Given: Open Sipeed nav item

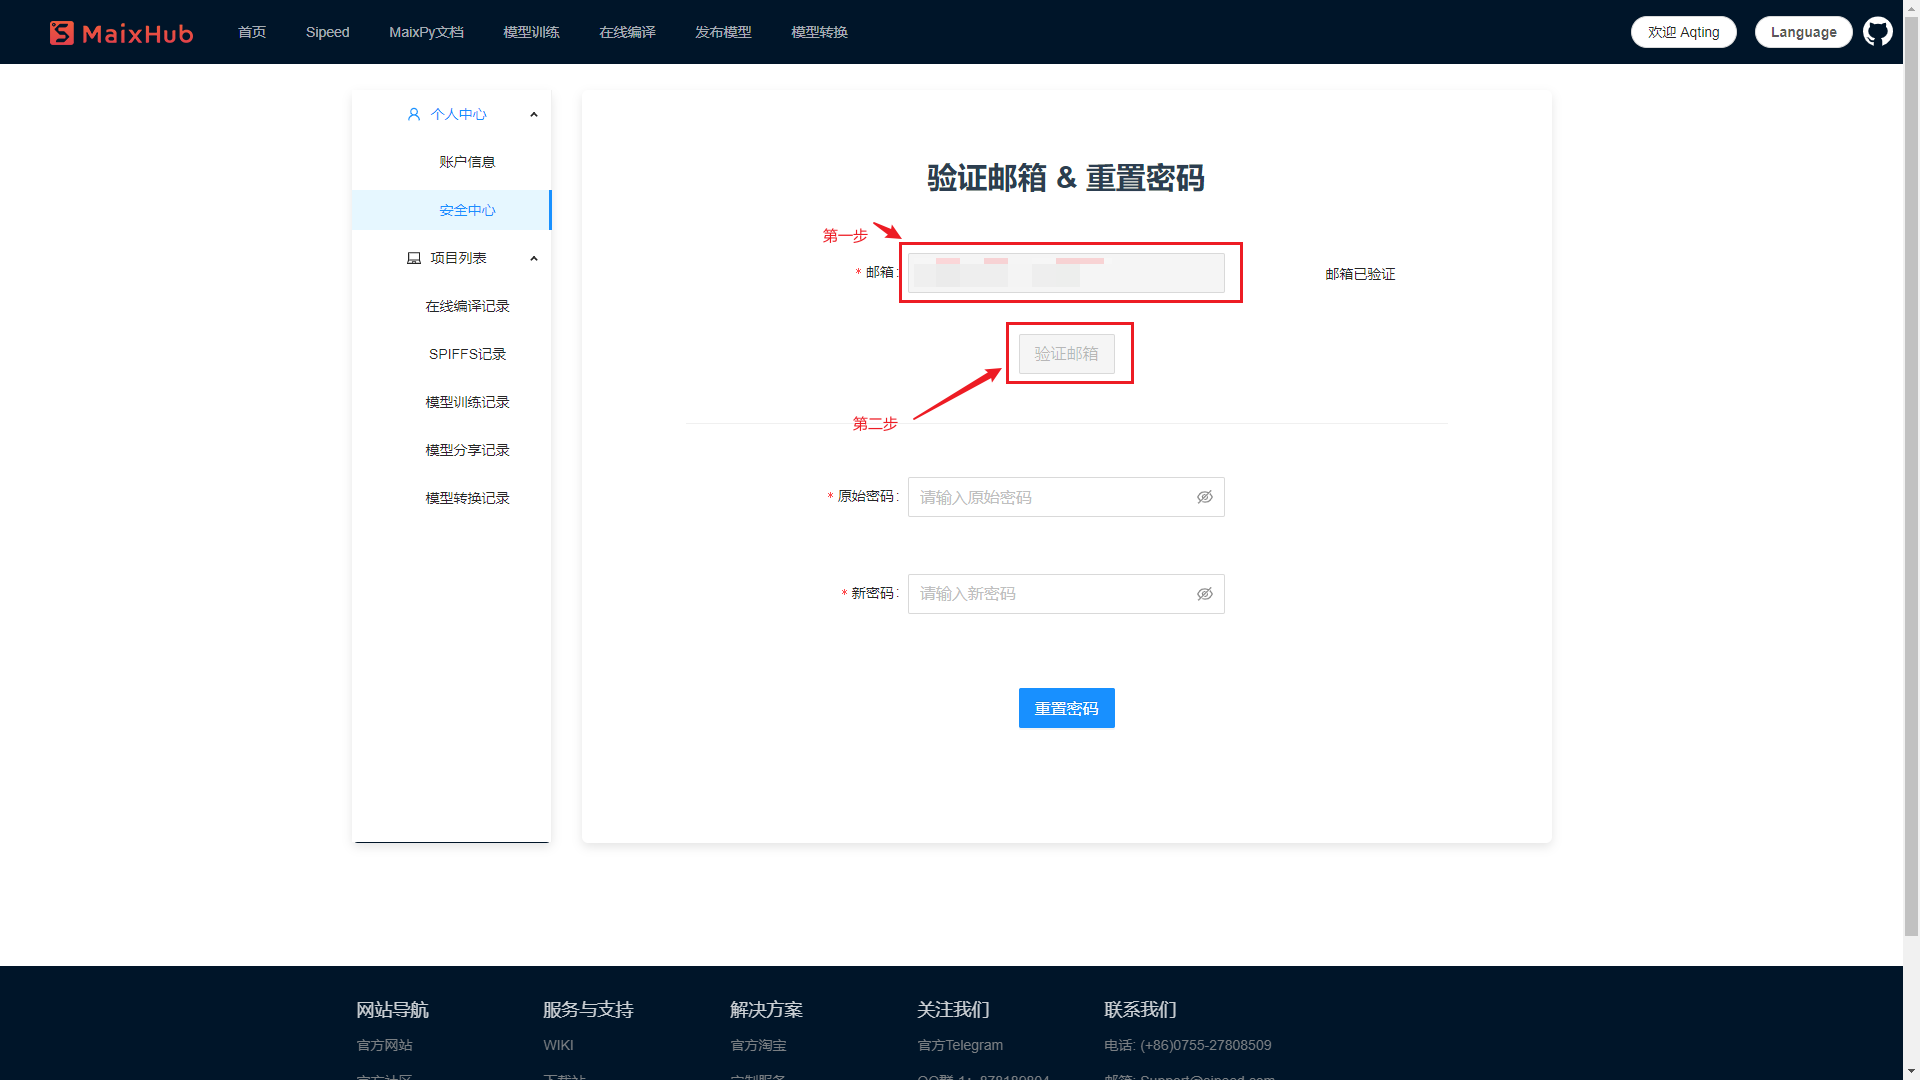Looking at the screenshot, I should tap(327, 32).
